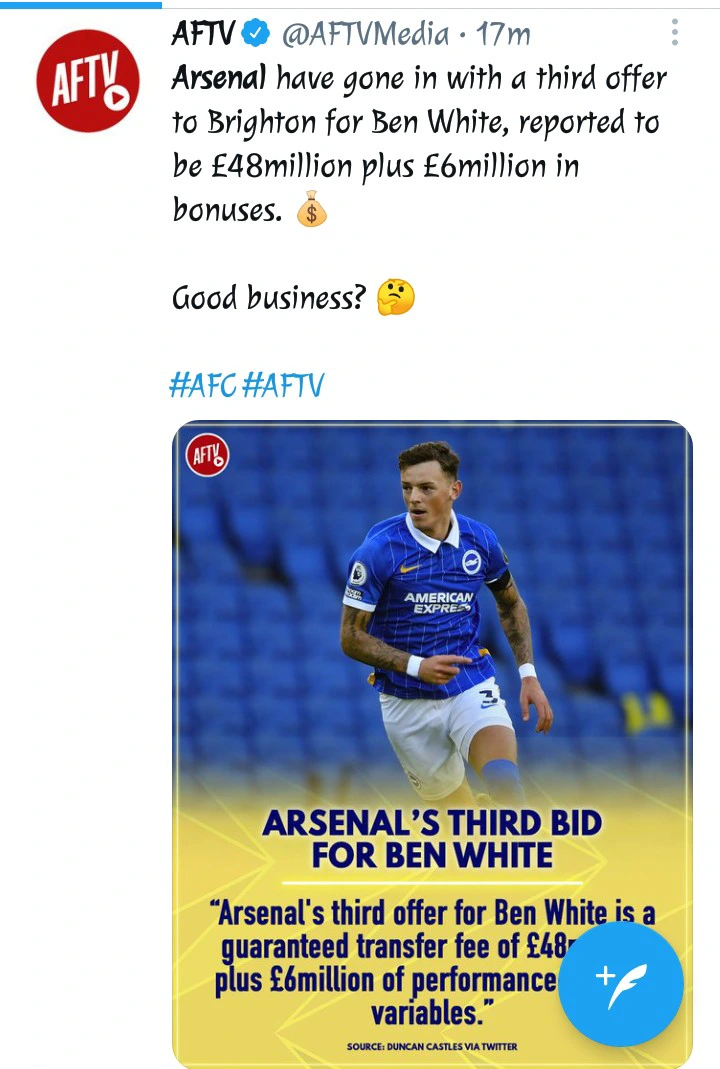Open the AFTV profile avatar
The height and width of the screenshot is (1069, 720).
(x=87, y=81)
